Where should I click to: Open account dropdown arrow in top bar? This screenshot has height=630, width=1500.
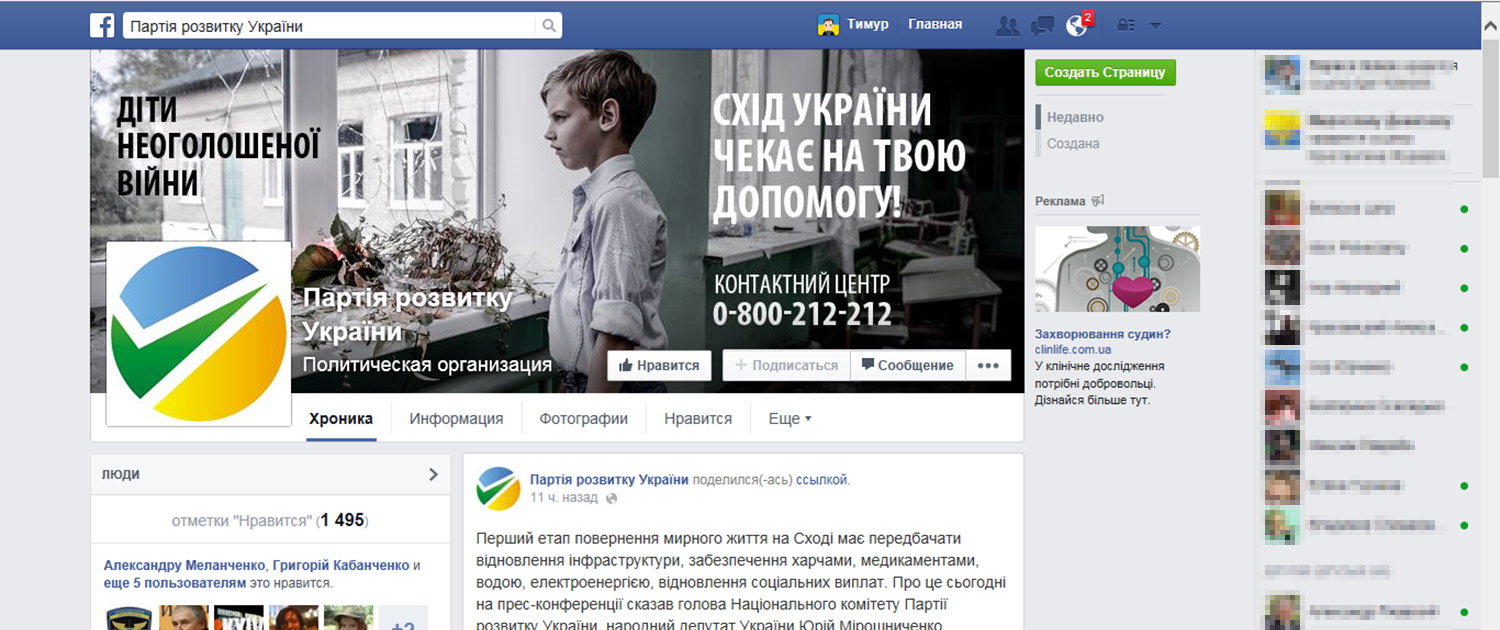point(1155,26)
